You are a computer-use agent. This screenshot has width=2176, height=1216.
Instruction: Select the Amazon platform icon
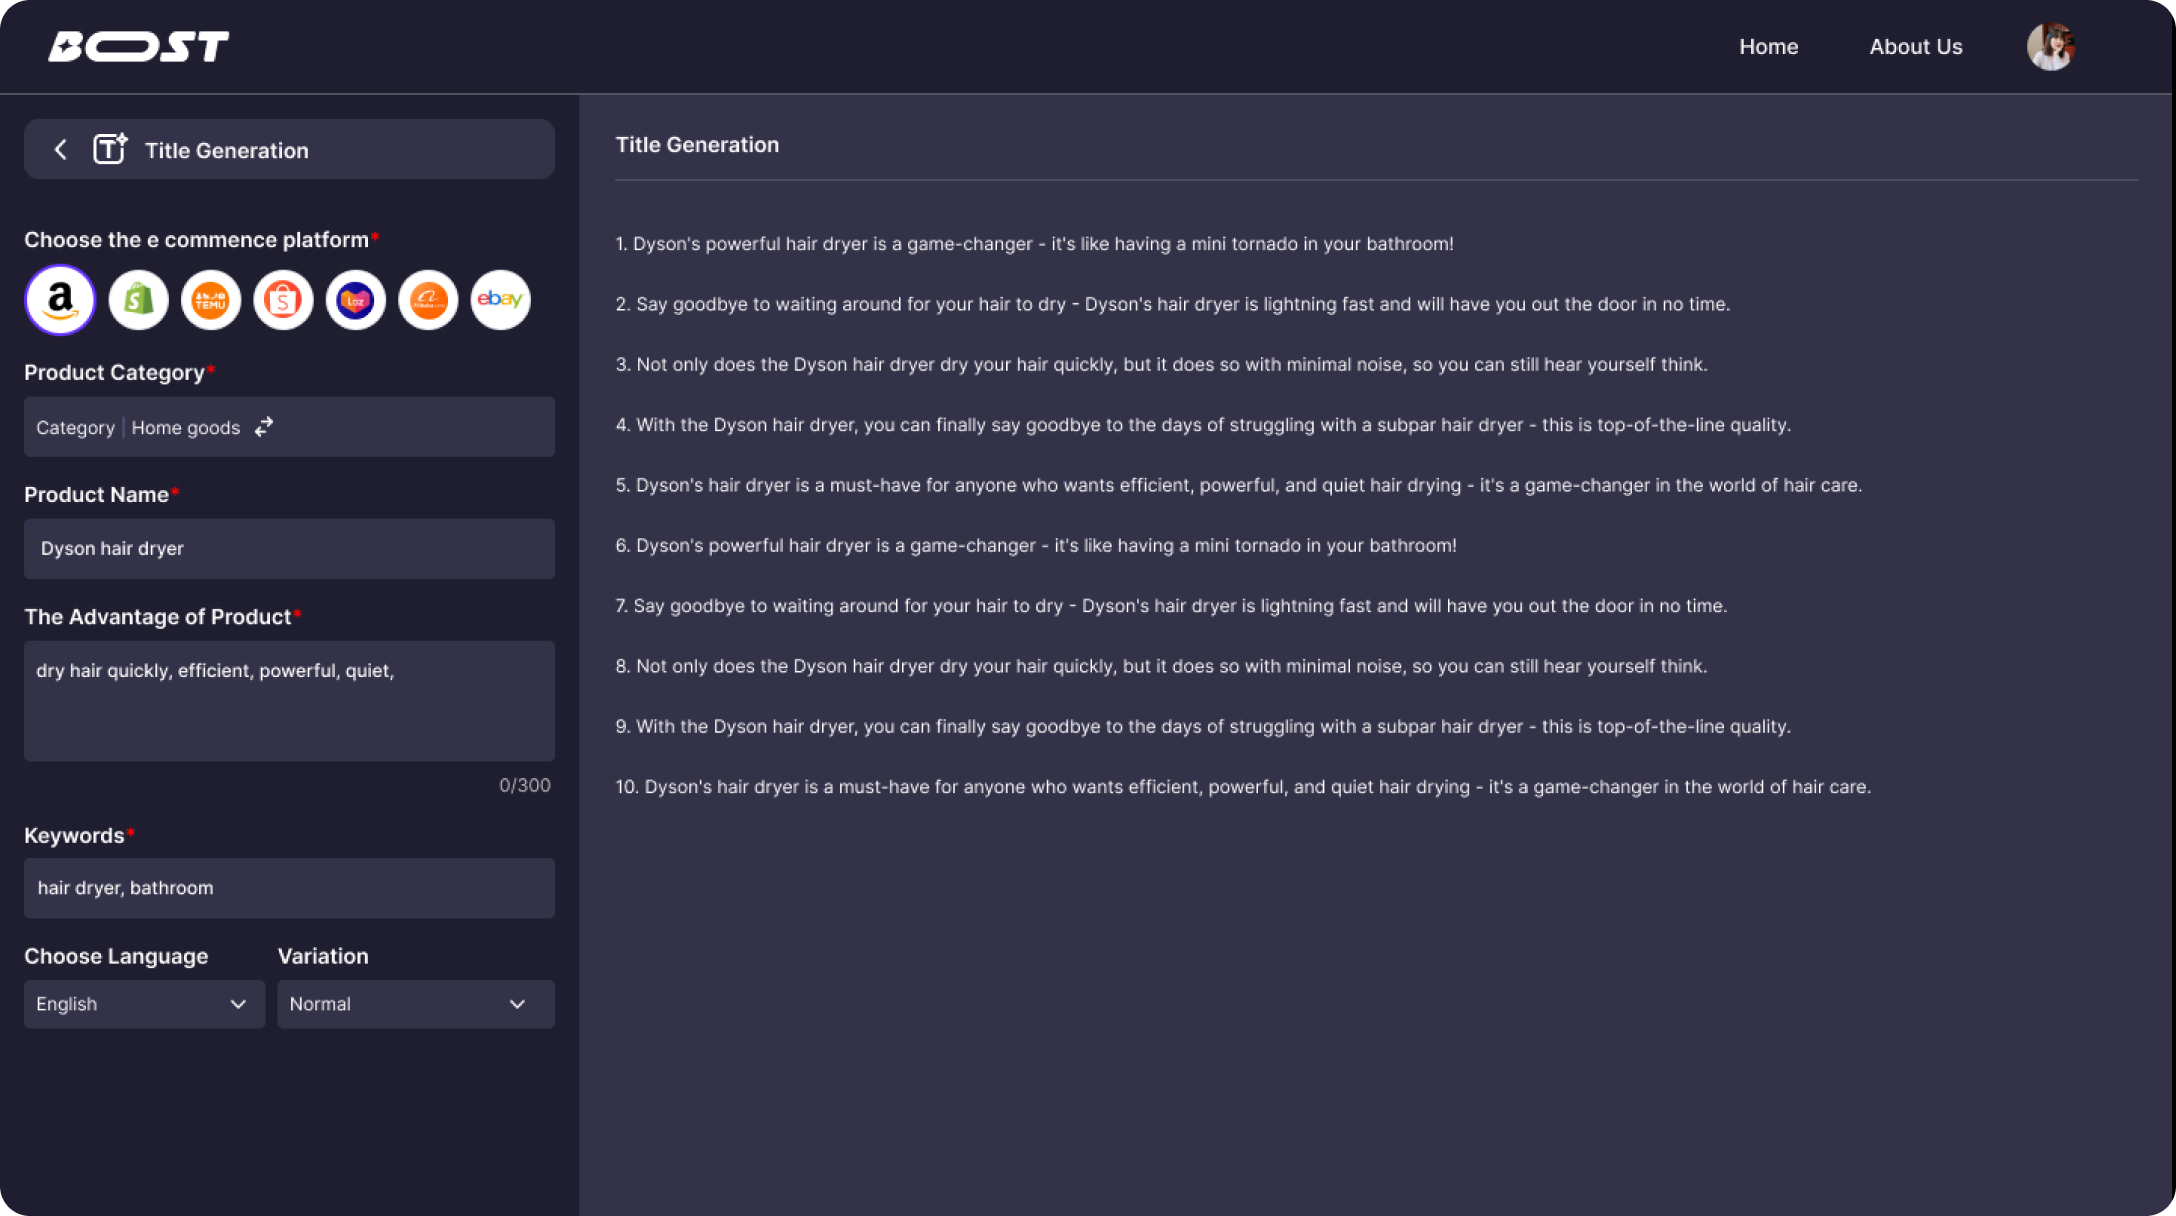coord(60,299)
